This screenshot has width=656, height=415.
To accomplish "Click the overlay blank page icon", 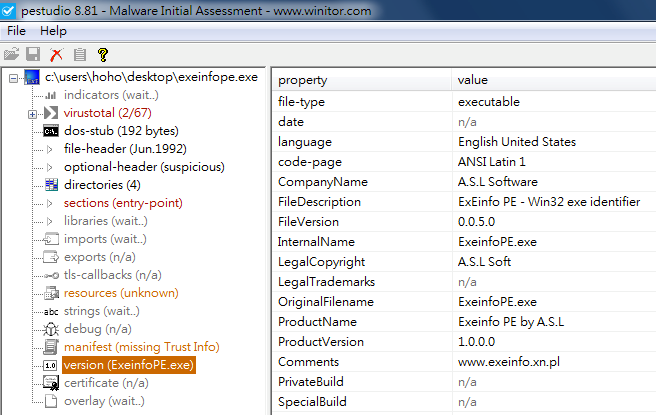I will coord(51,401).
